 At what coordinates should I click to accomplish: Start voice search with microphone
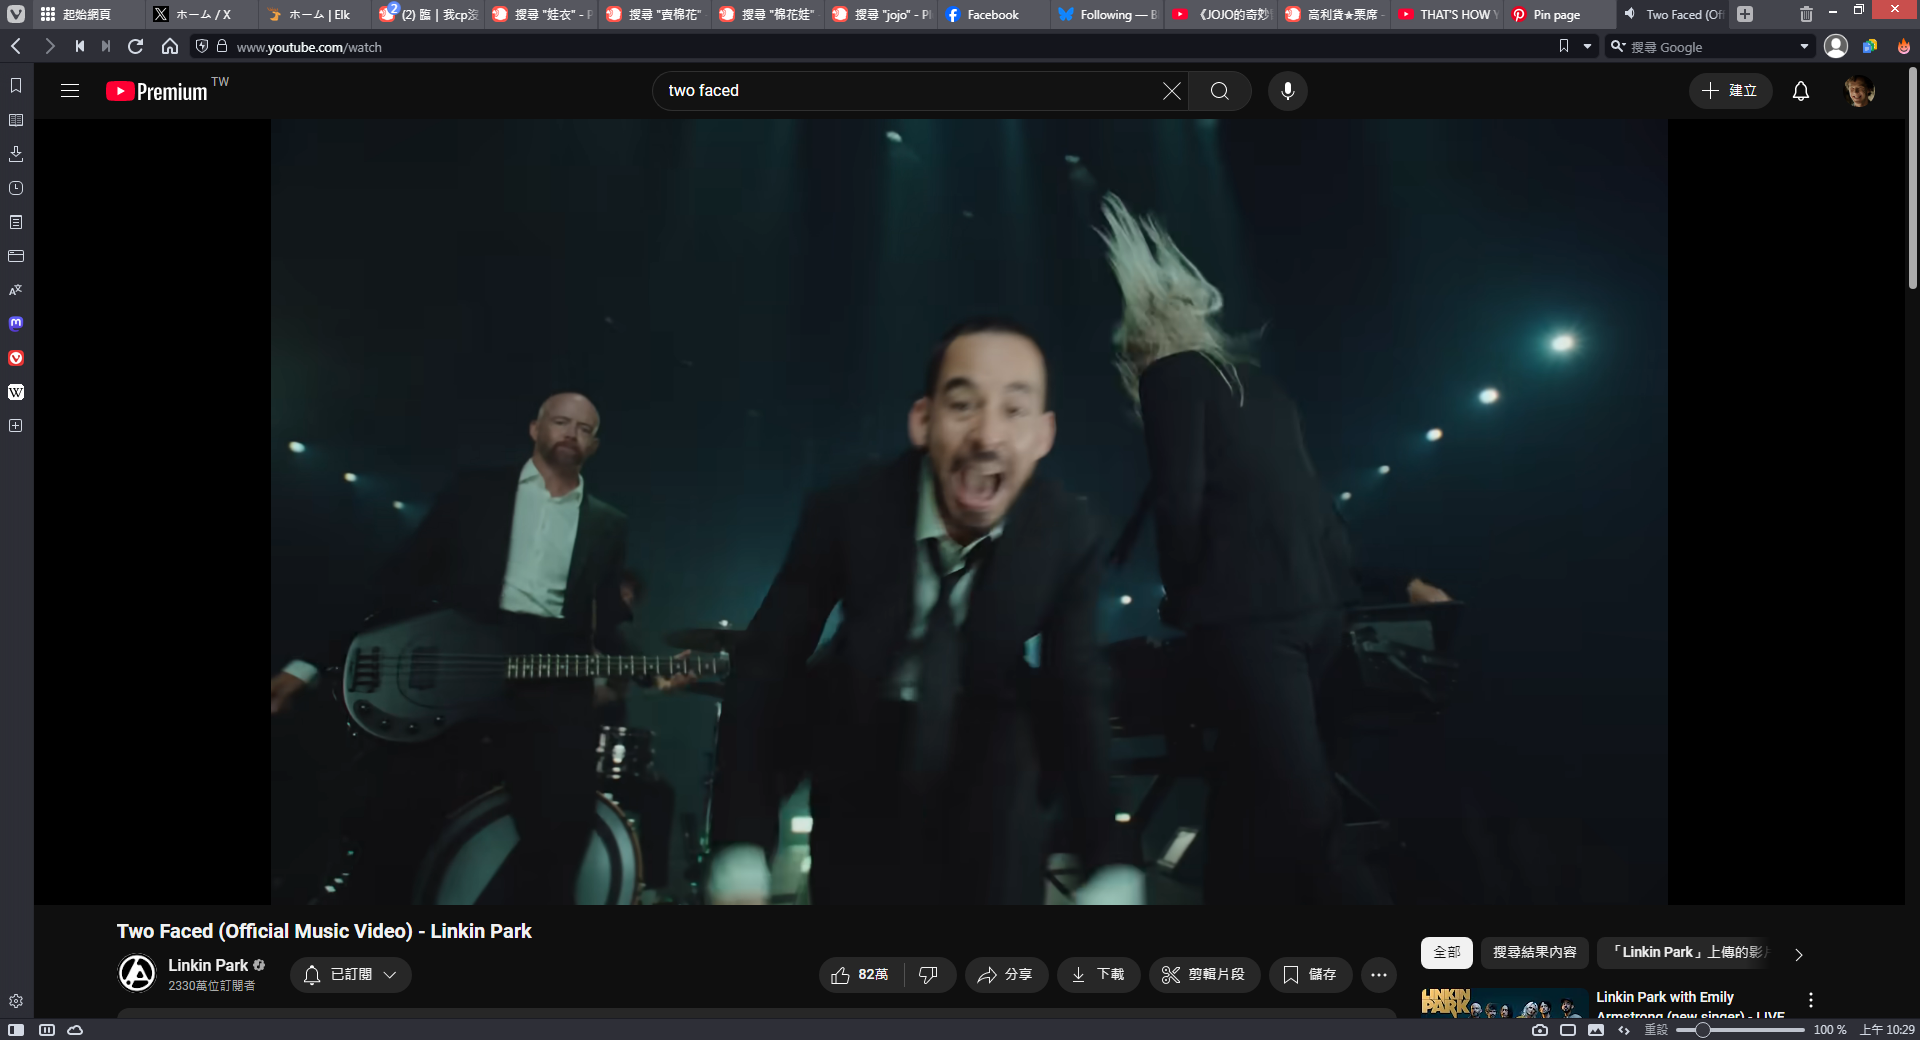point(1288,91)
